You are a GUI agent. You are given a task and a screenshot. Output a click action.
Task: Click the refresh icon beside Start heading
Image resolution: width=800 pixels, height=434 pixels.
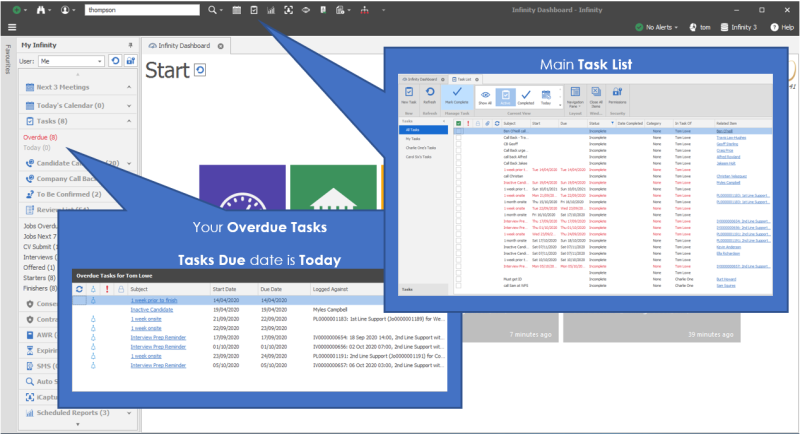[x=199, y=70]
